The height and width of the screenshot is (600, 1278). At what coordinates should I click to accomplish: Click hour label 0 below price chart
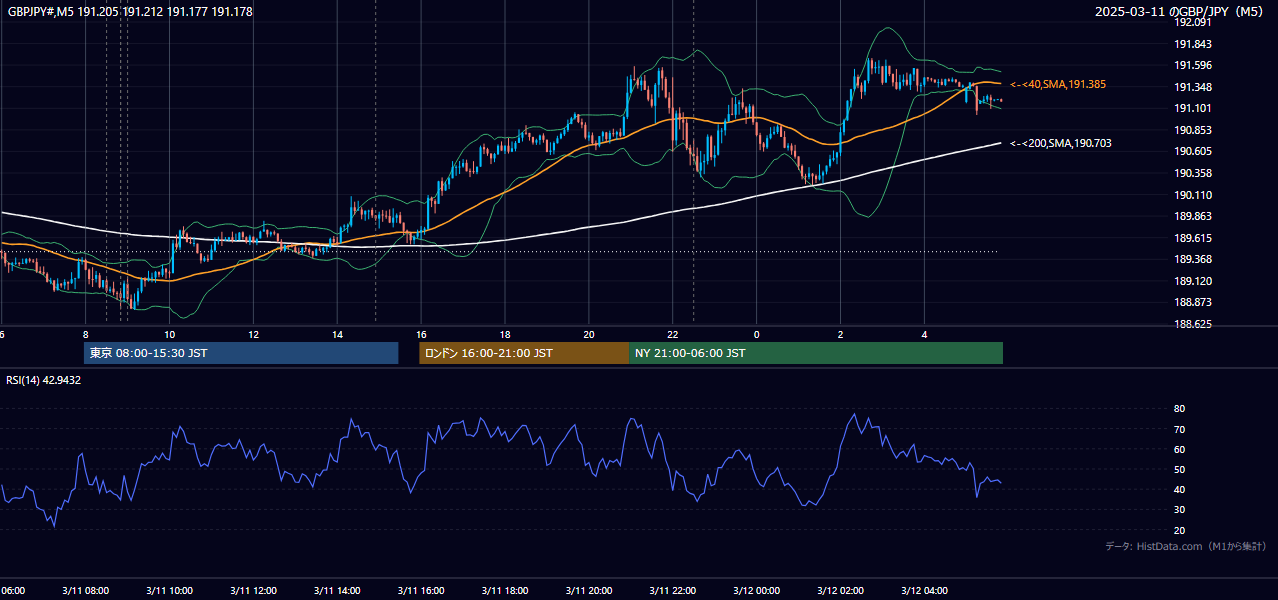click(x=757, y=334)
